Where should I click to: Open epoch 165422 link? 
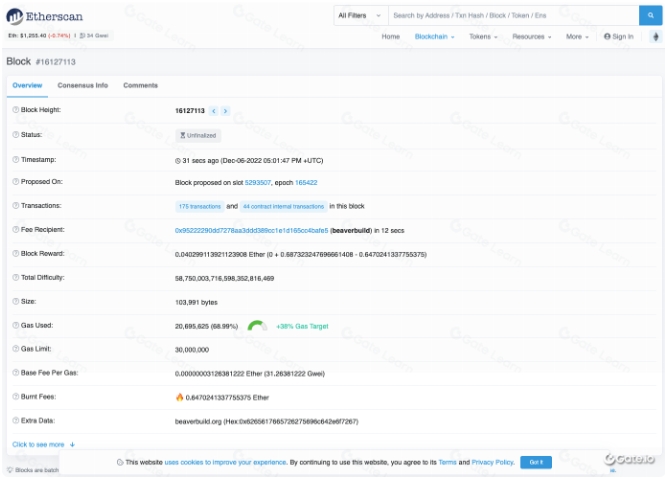[306, 183]
